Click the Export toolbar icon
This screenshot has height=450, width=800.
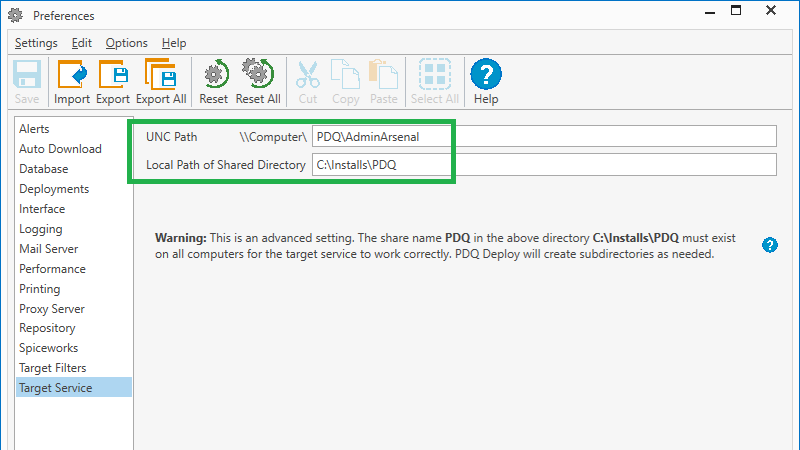click(113, 75)
